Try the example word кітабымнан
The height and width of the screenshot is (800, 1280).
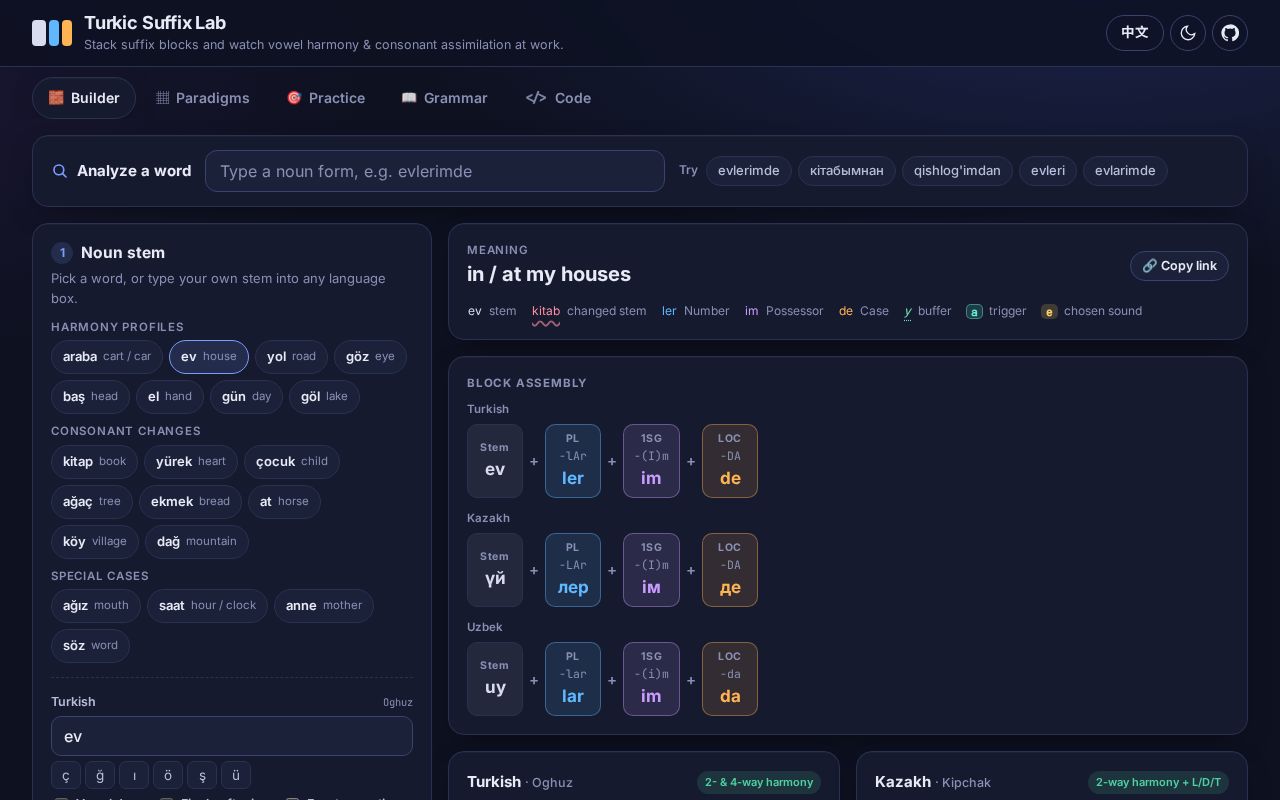pyautogui.click(x=847, y=171)
